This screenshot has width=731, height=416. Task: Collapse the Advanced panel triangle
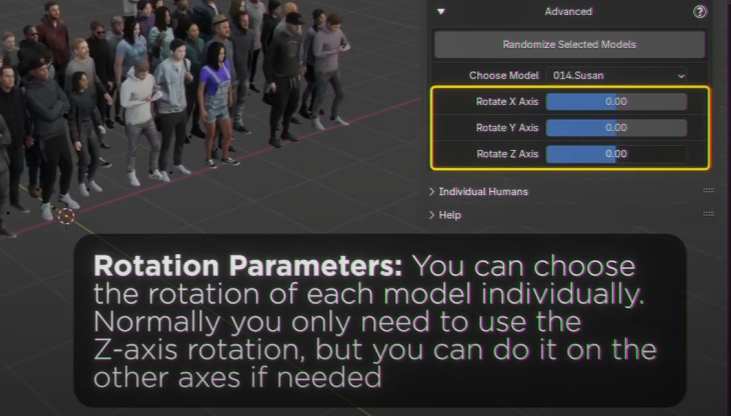click(x=441, y=12)
